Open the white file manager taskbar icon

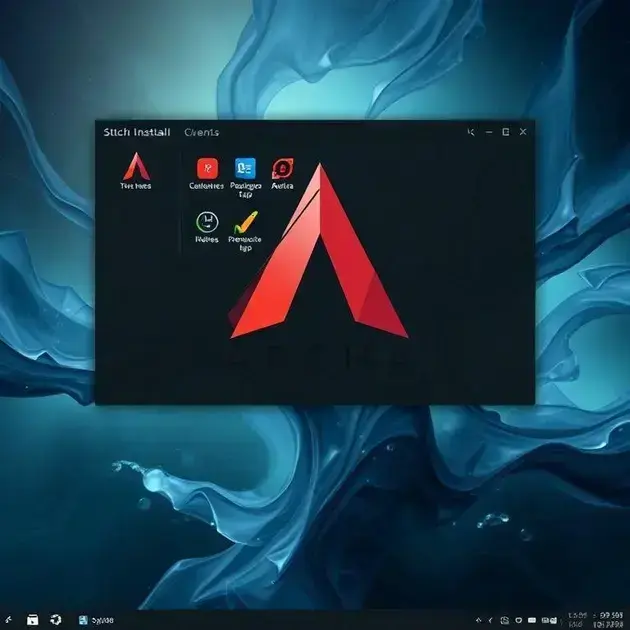point(33,620)
